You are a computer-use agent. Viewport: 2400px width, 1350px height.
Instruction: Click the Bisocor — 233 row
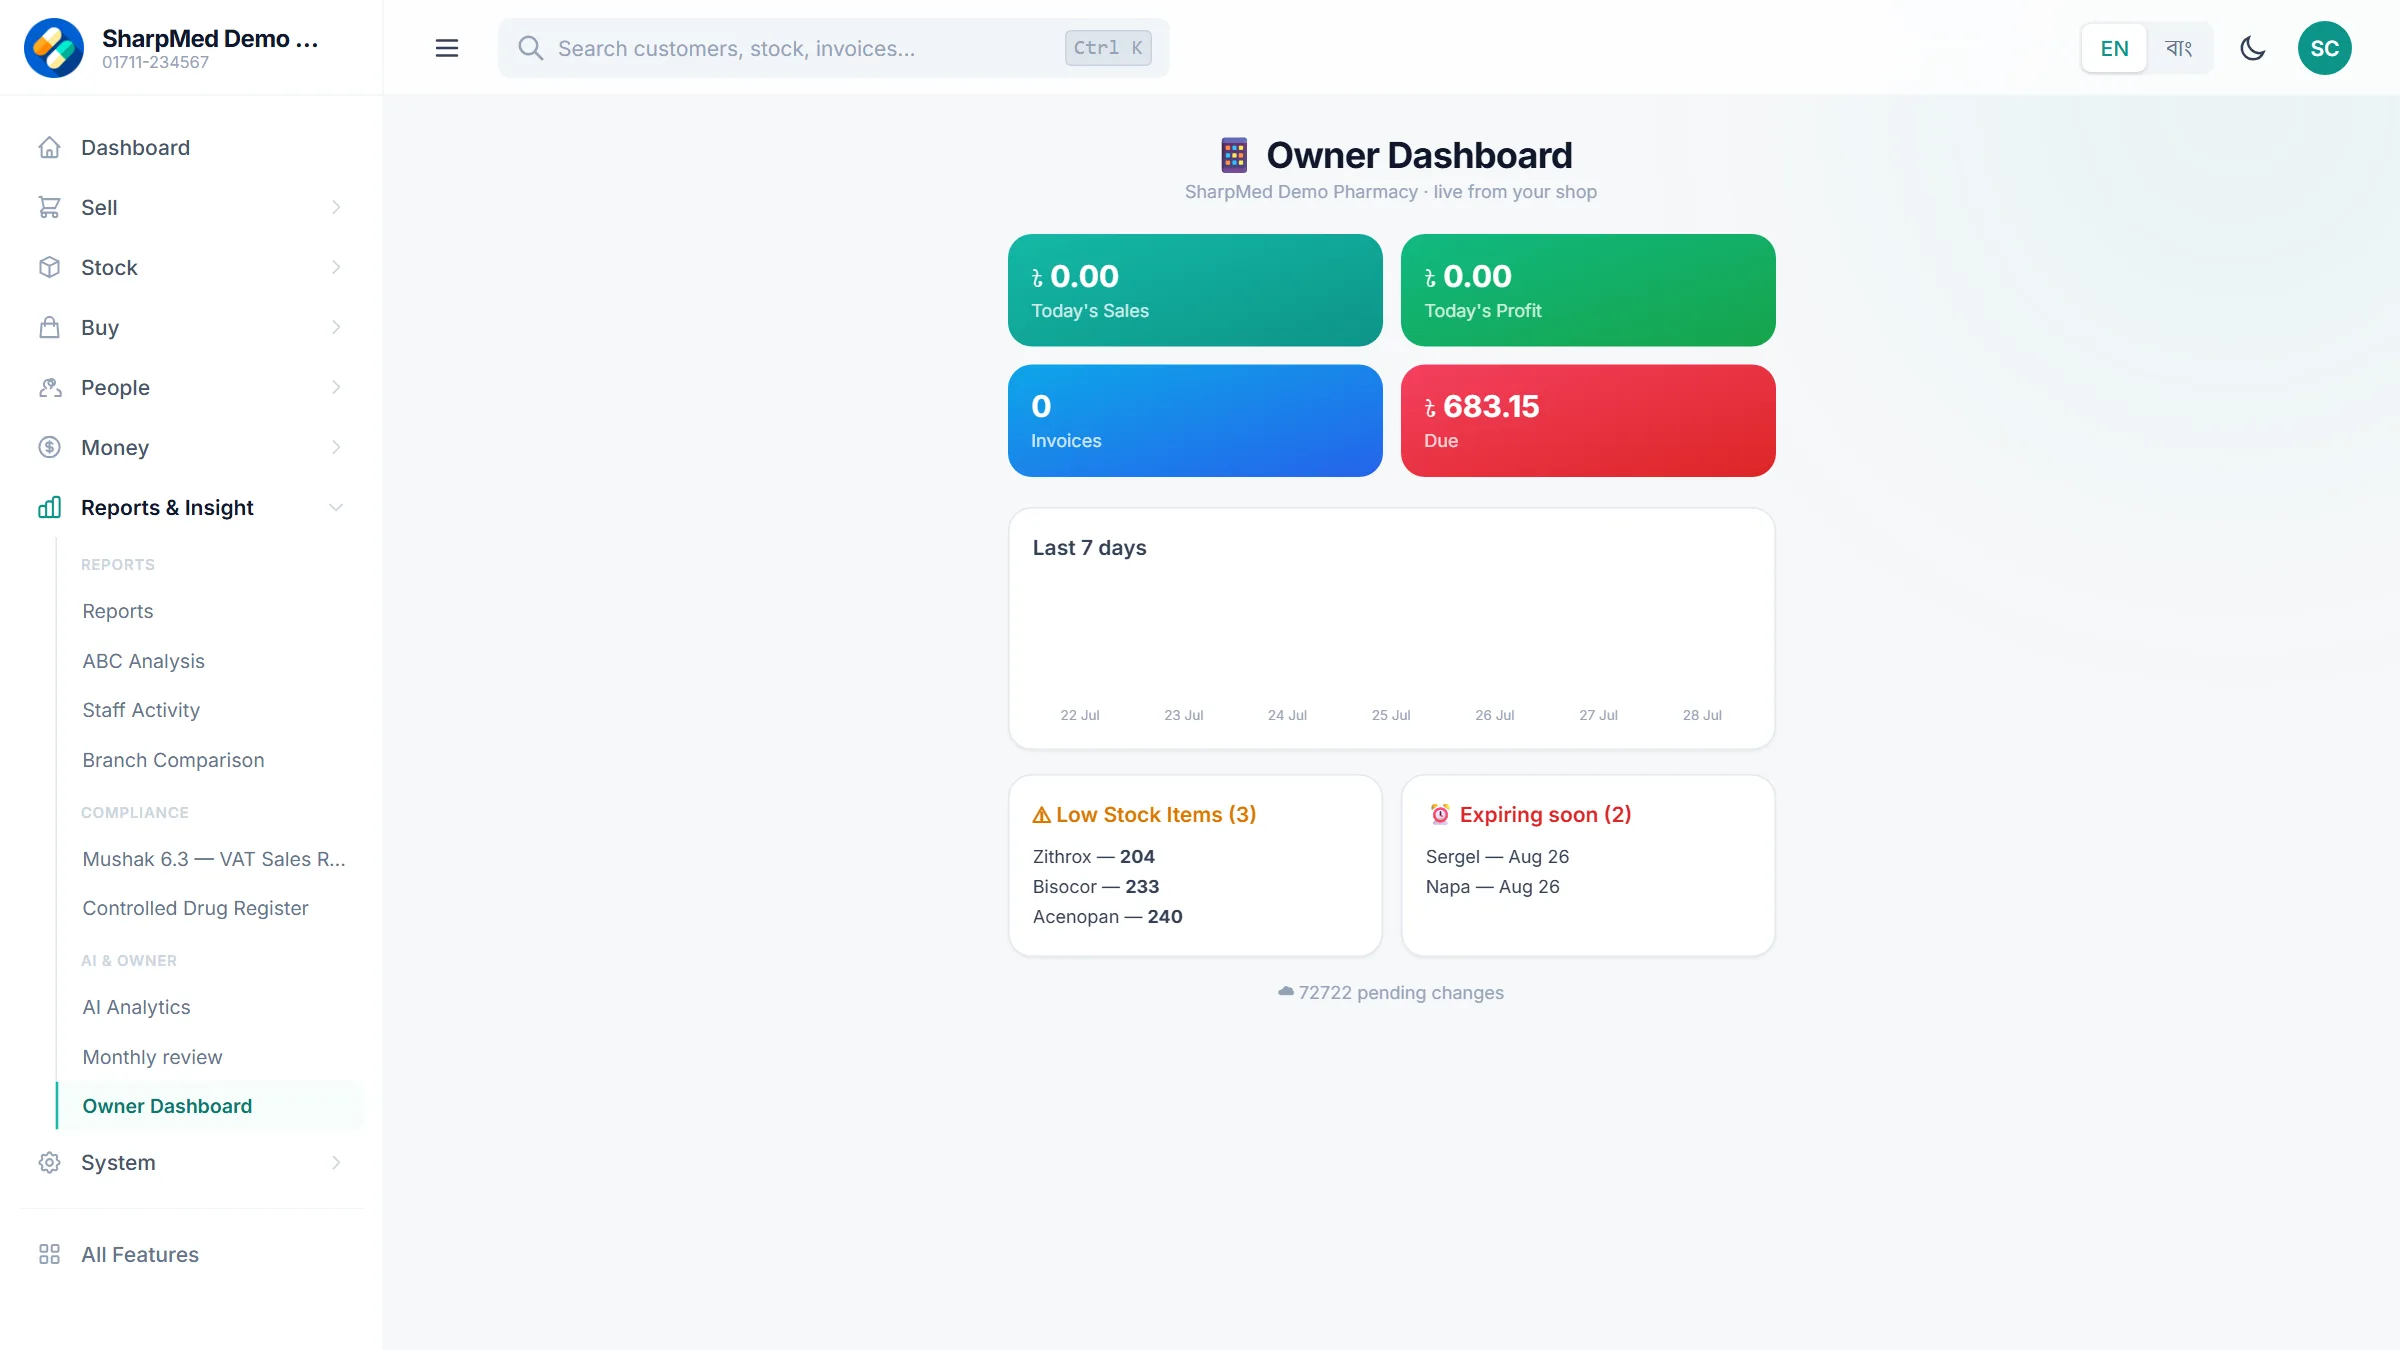(1096, 887)
